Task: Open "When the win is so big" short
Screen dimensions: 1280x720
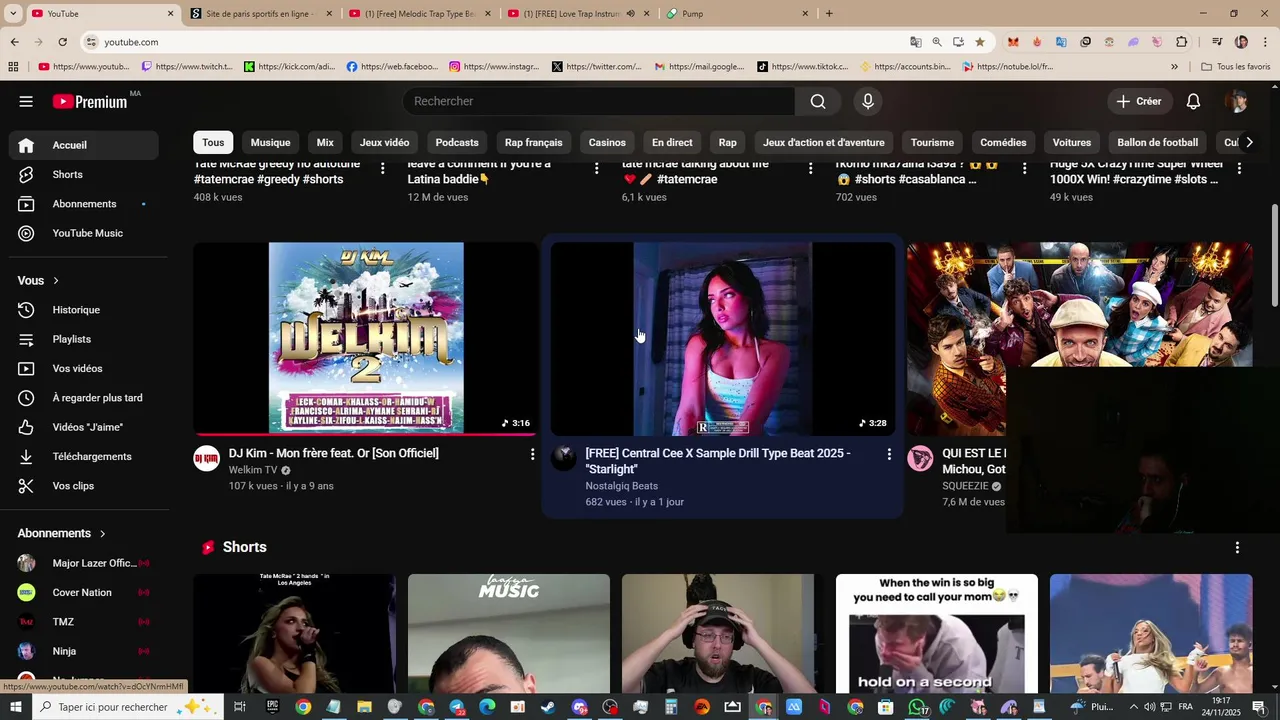Action: (937, 632)
